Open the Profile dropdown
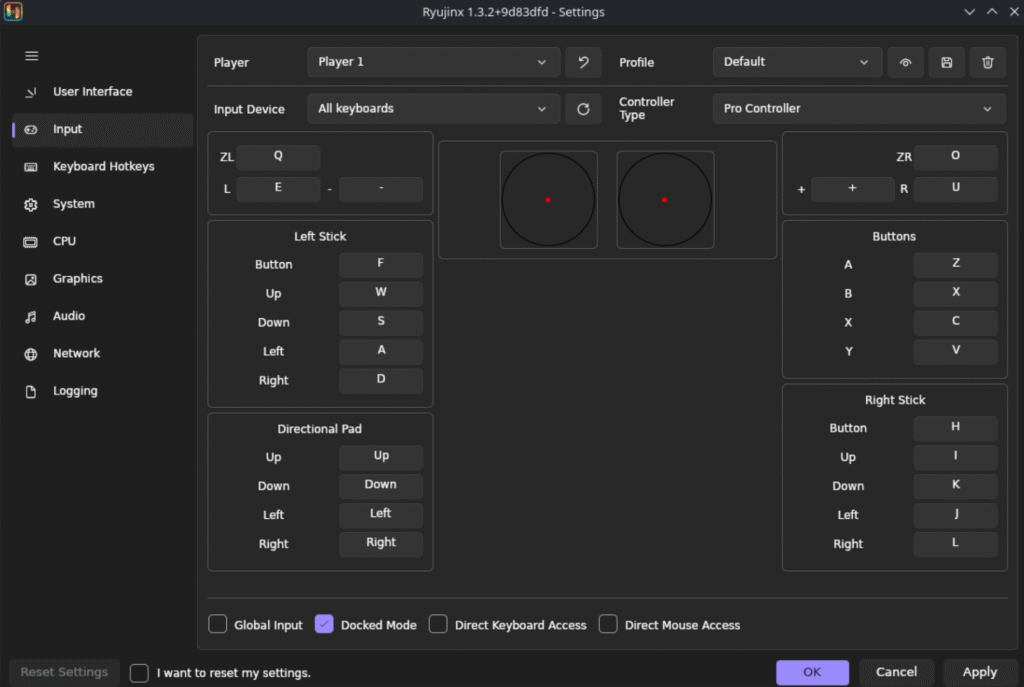This screenshot has width=1024, height=687. [x=797, y=62]
